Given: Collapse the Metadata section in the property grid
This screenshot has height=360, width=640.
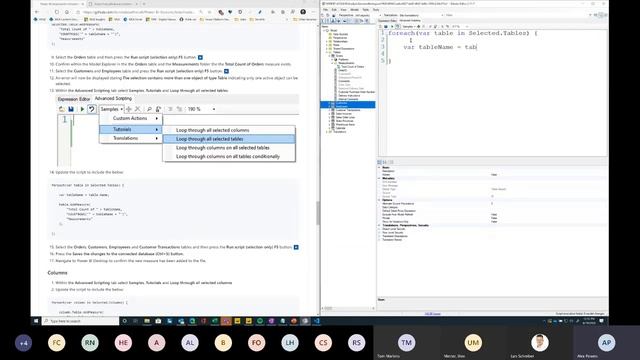Looking at the screenshot, I should point(379,178).
